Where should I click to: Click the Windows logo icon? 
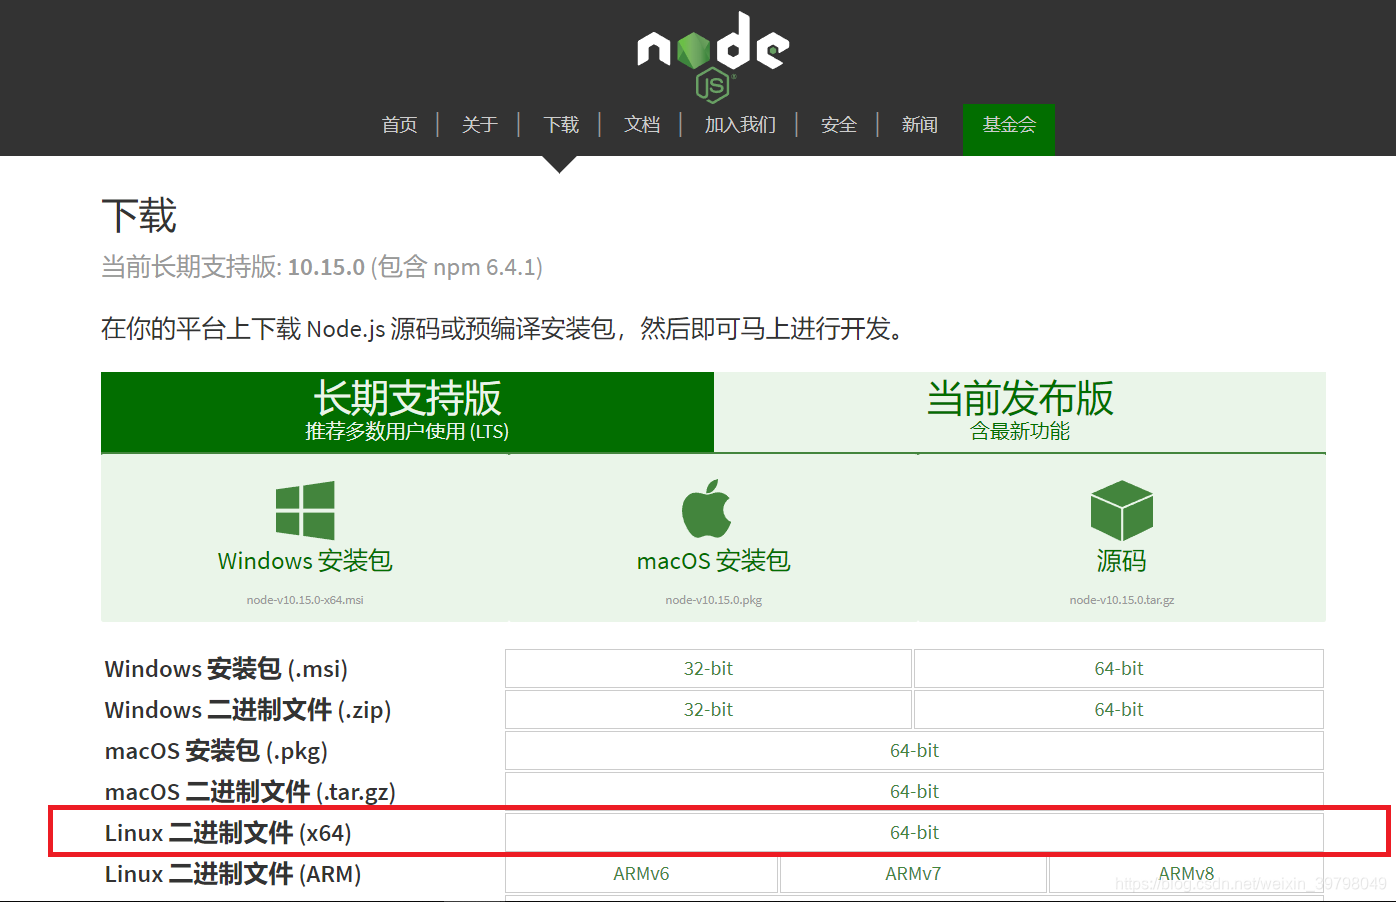pyautogui.click(x=305, y=510)
